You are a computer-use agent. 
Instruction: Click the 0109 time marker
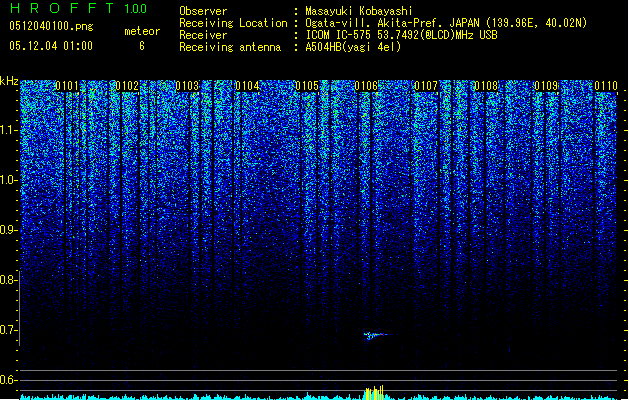[x=546, y=86]
